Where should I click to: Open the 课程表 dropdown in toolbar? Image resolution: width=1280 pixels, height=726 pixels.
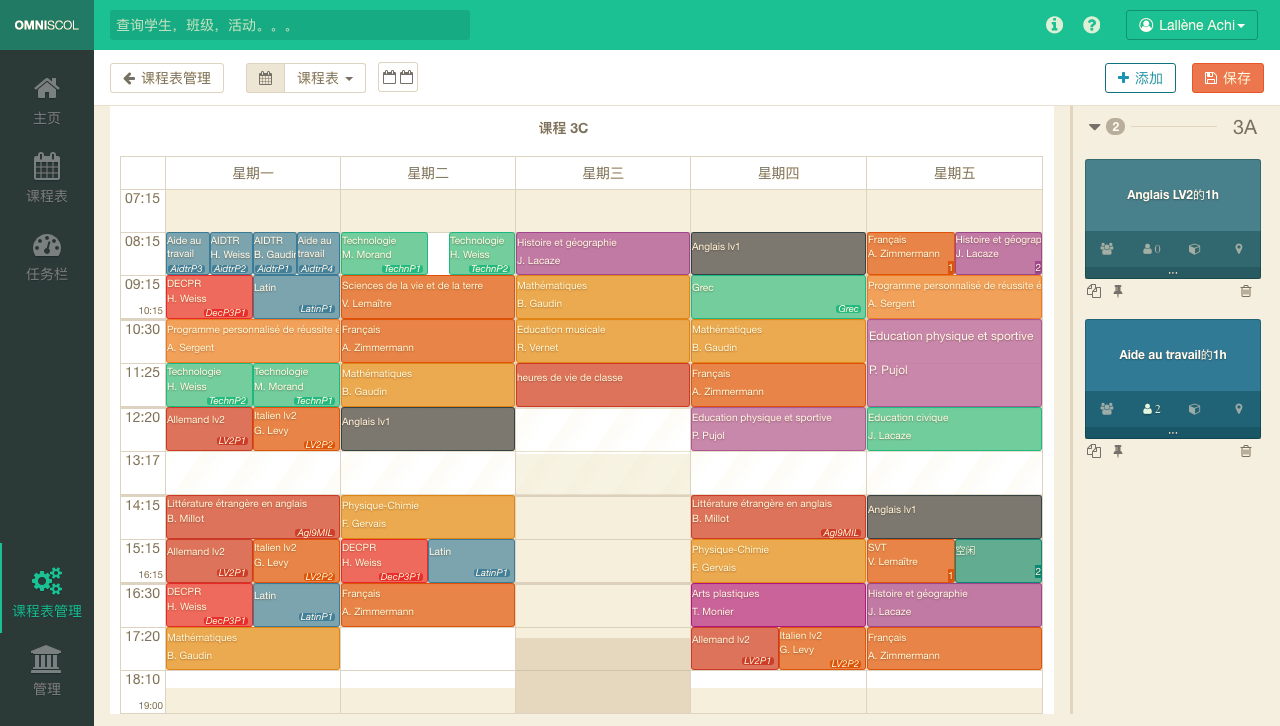click(325, 78)
